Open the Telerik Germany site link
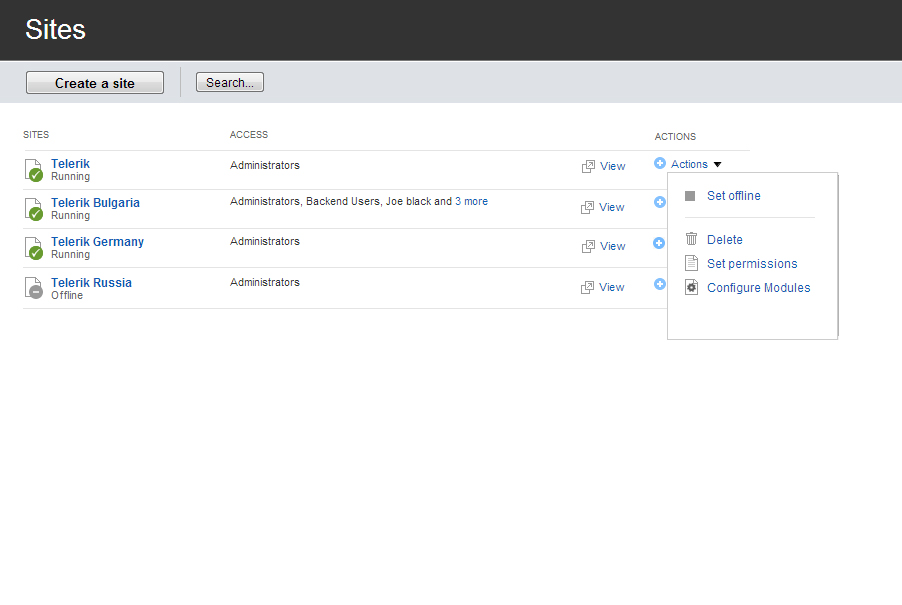The width and height of the screenshot is (902, 605). pos(97,242)
